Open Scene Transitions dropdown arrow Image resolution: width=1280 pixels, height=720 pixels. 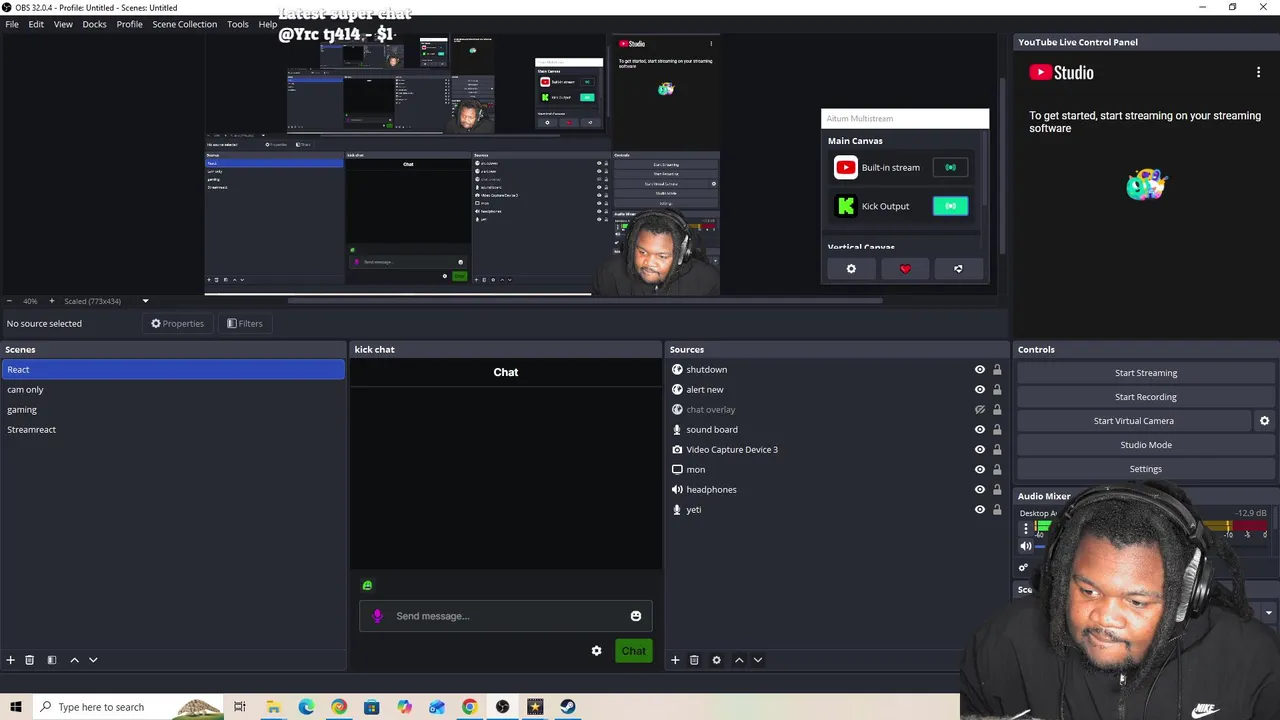pos(1268,613)
